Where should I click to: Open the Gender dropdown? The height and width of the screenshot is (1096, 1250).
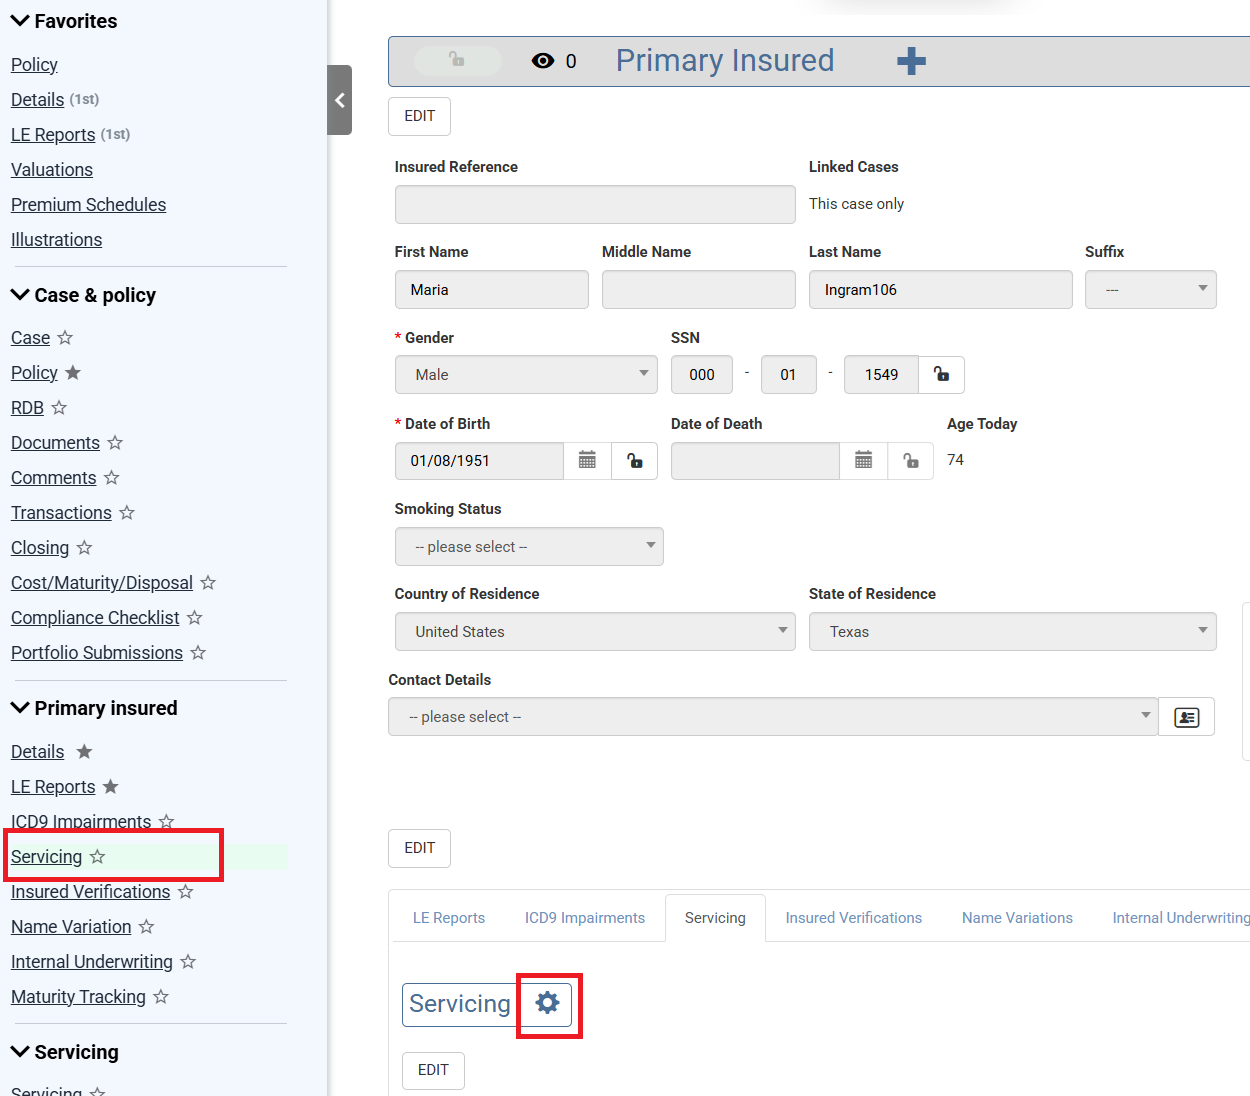coord(526,374)
